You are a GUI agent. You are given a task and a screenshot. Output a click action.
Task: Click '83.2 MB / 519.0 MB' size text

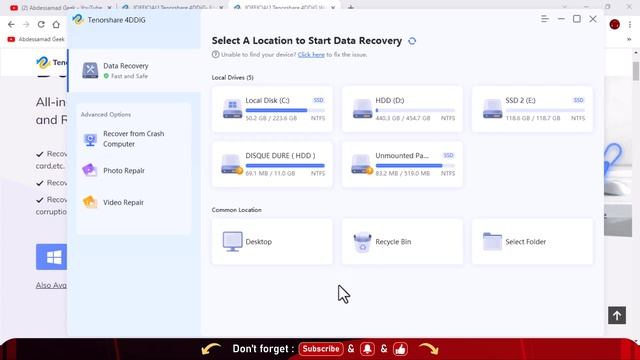(402, 173)
